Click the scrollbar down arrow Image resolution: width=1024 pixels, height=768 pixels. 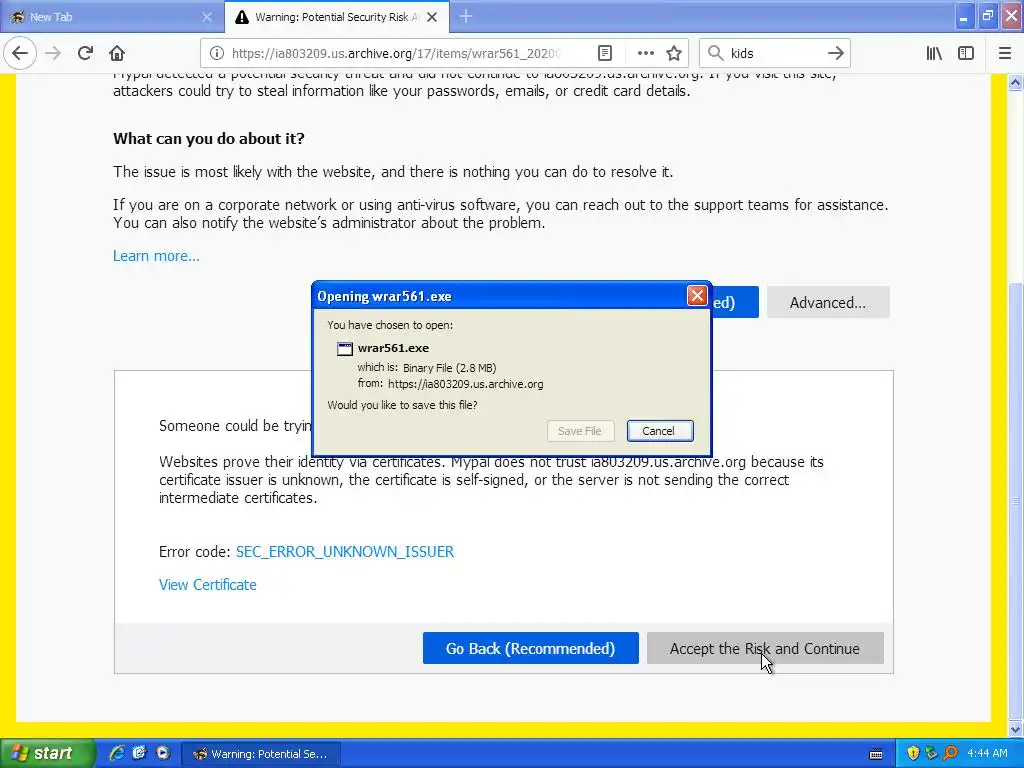coord(1016,729)
